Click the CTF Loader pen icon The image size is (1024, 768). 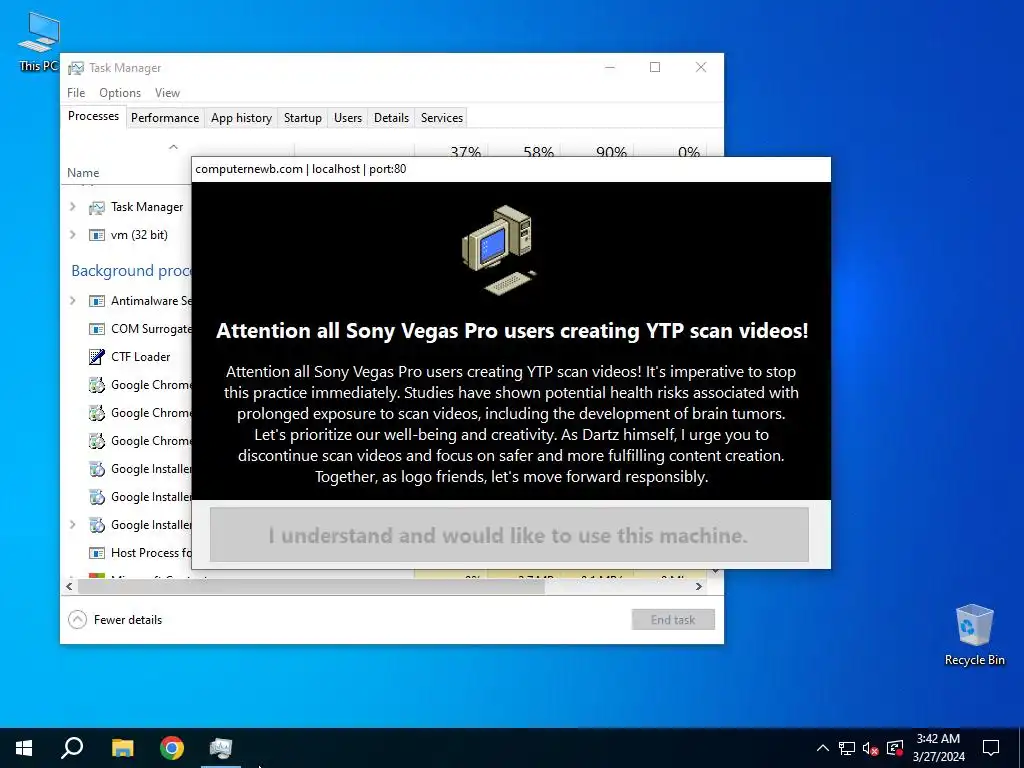97,357
